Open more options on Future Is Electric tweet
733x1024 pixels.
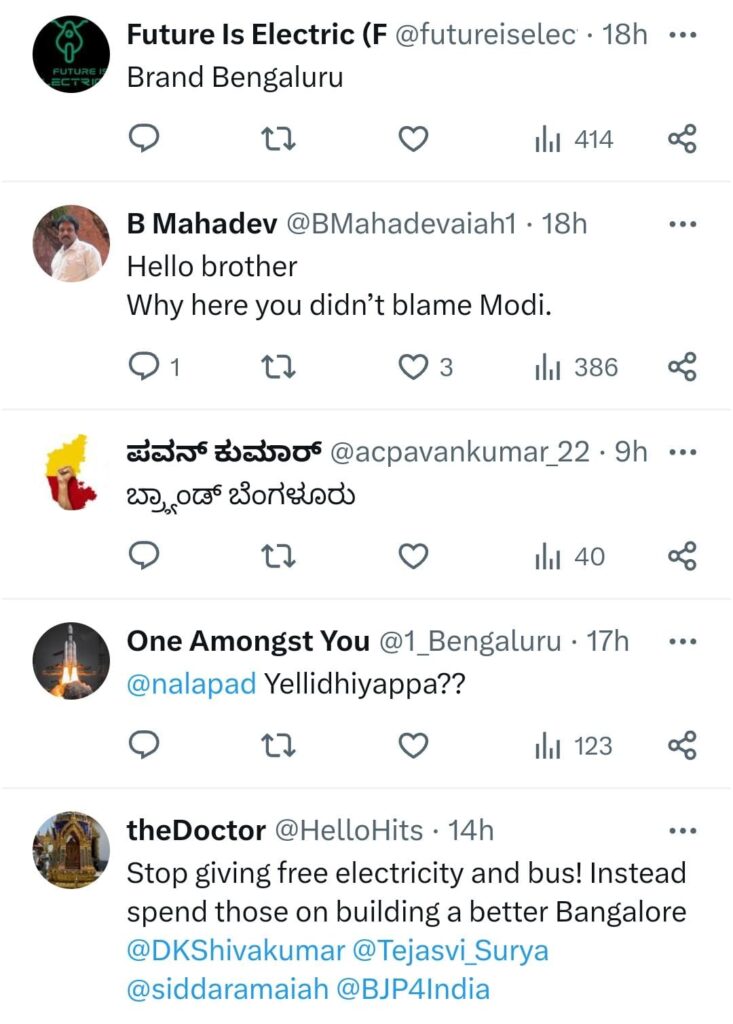click(x=681, y=35)
